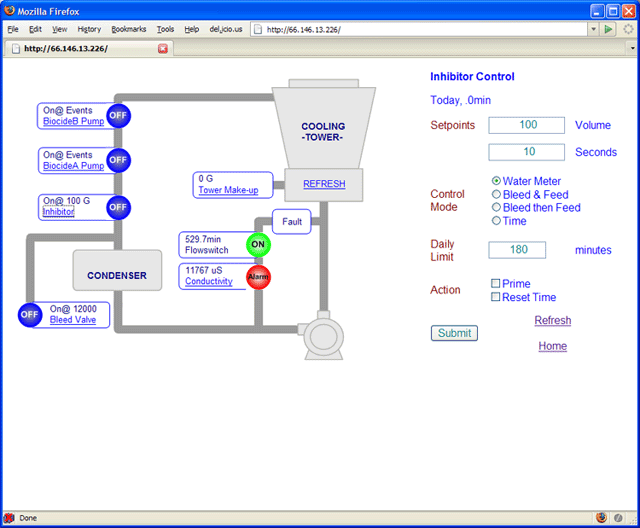The height and width of the screenshot is (528, 640).
Task: Open the Tower Make-up link
Action: [228, 190]
